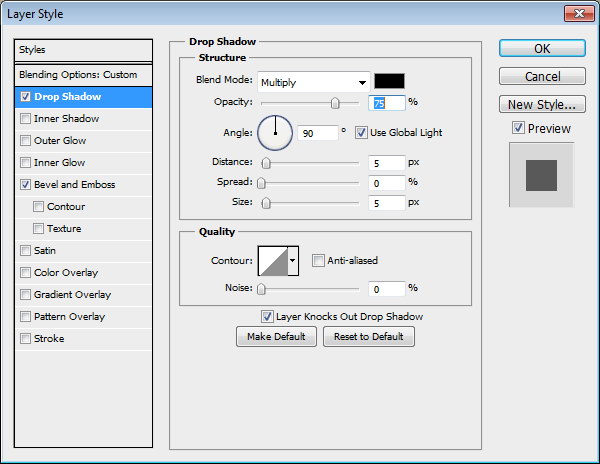Click the Distance value field

tap(385, 163)
